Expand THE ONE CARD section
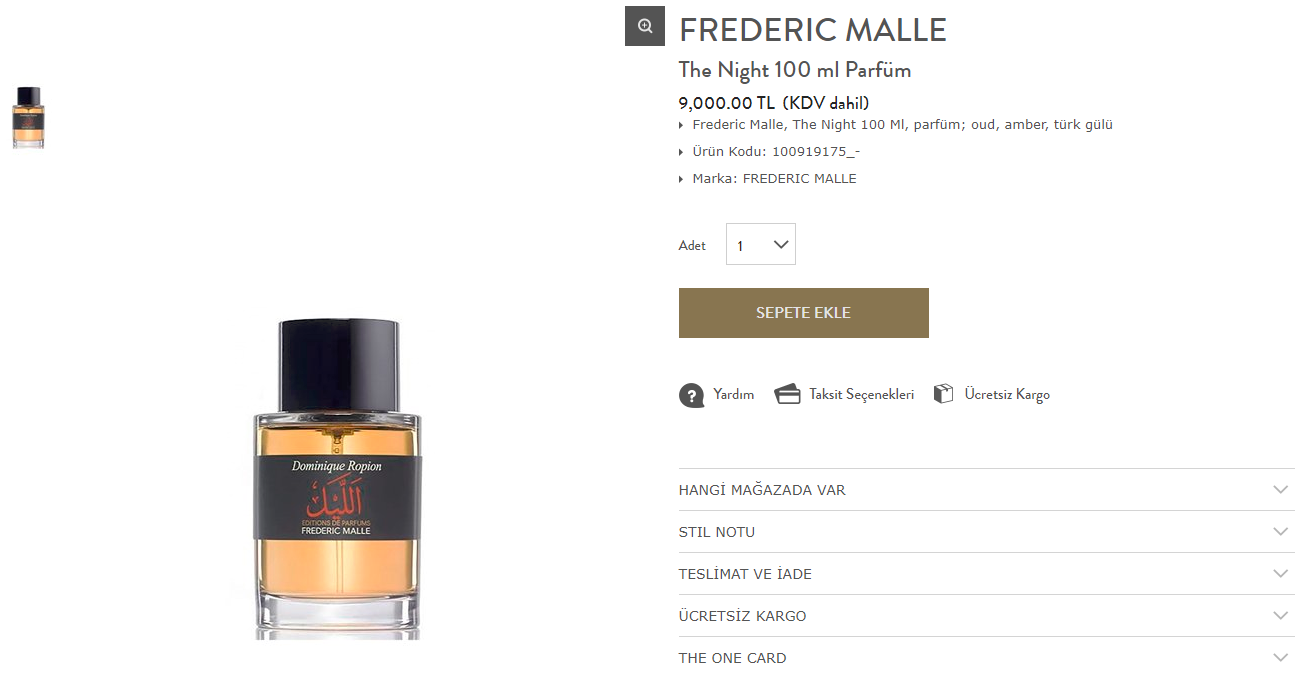 coord(986,658)
